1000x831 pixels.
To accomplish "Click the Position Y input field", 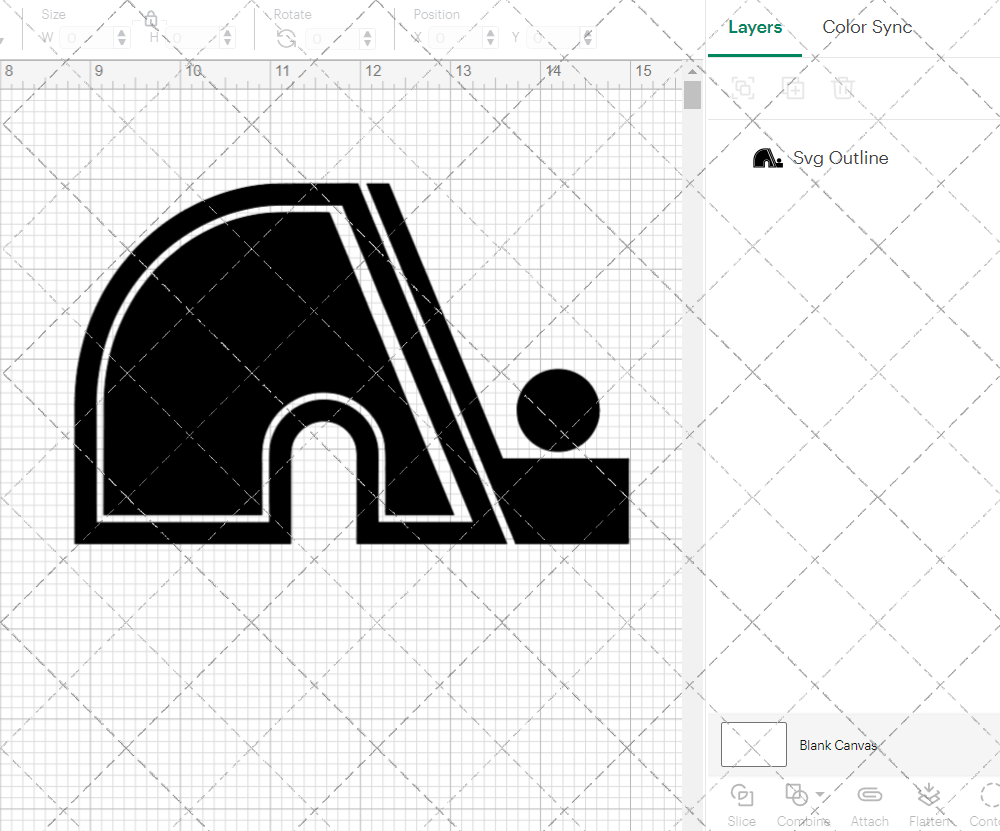I will [554, 38].
